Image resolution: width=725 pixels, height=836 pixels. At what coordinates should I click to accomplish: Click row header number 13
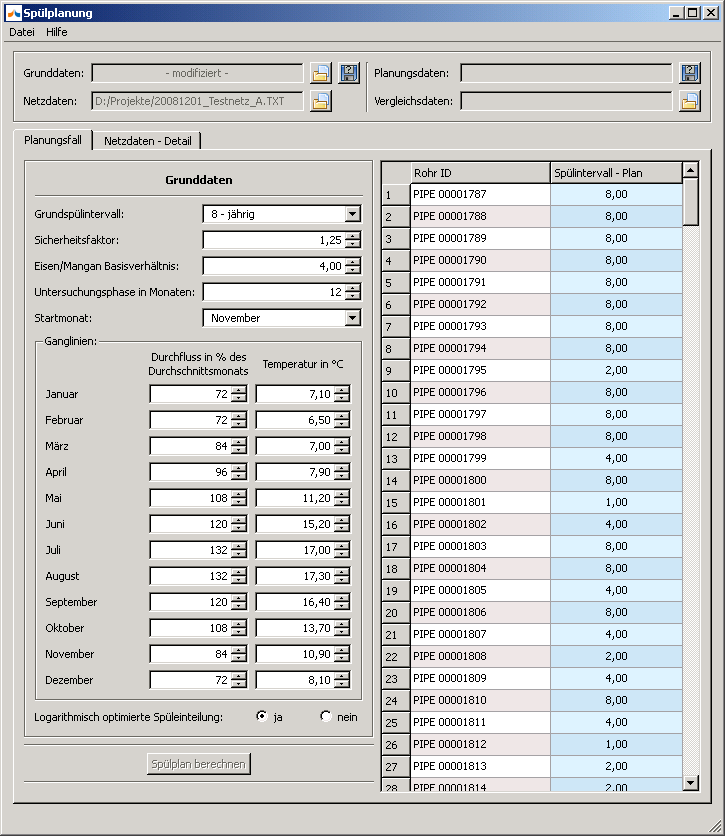(396, 459)
